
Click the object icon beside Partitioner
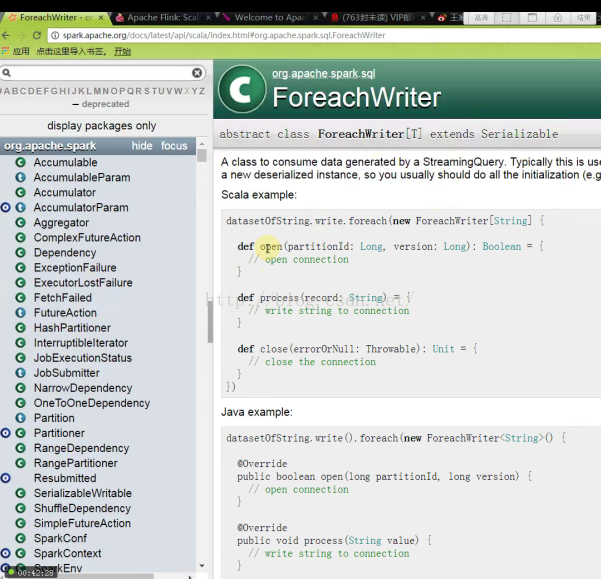tap(5, 433)
